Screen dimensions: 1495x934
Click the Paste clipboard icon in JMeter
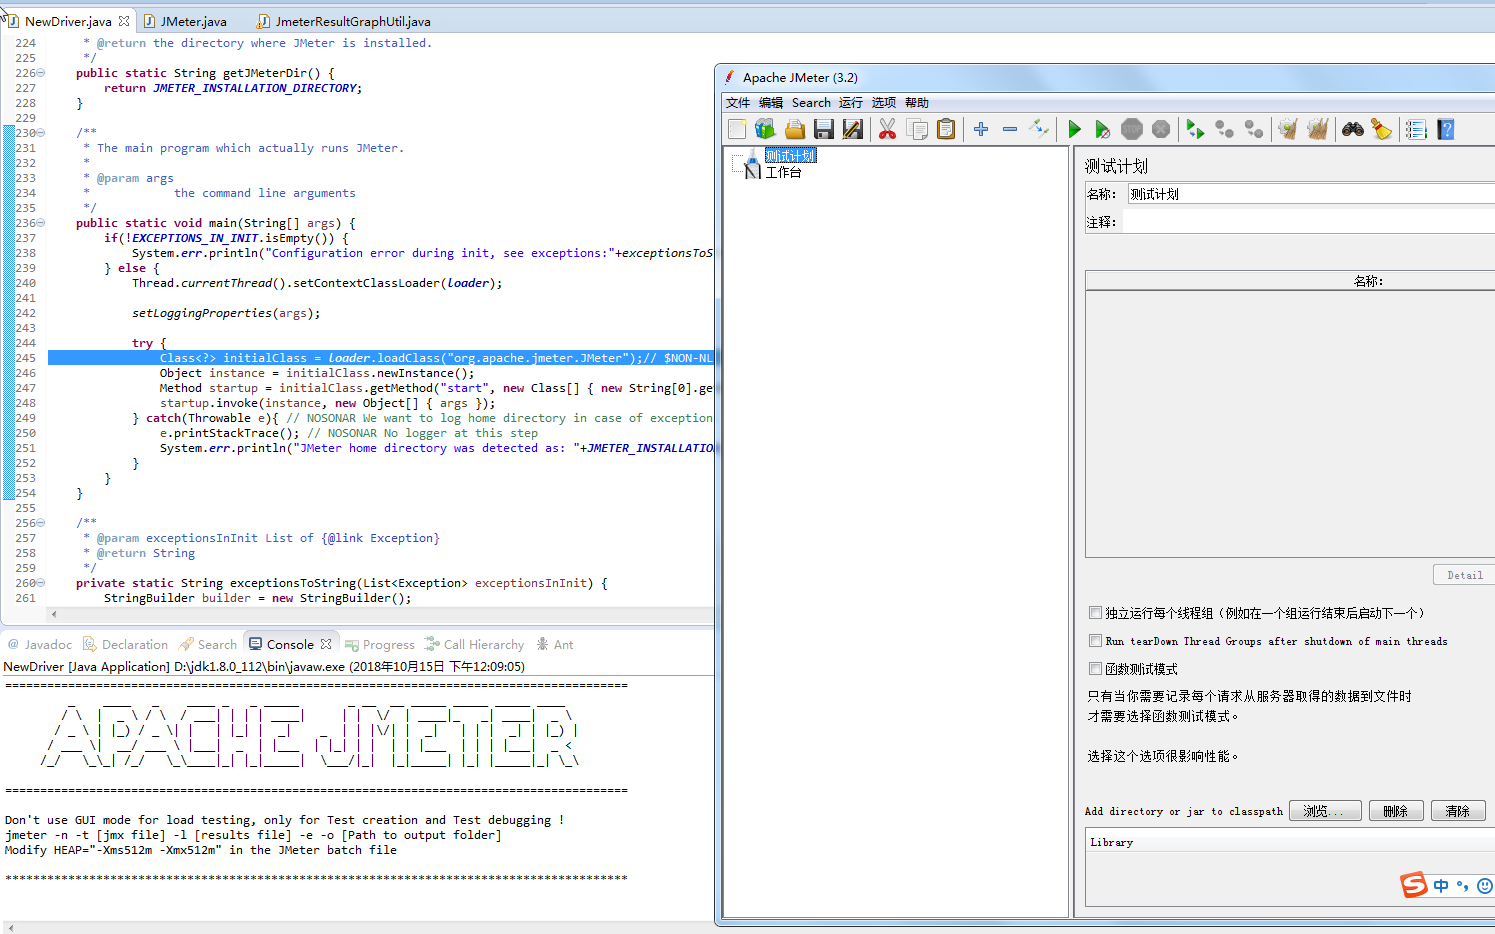coord(945,129)
